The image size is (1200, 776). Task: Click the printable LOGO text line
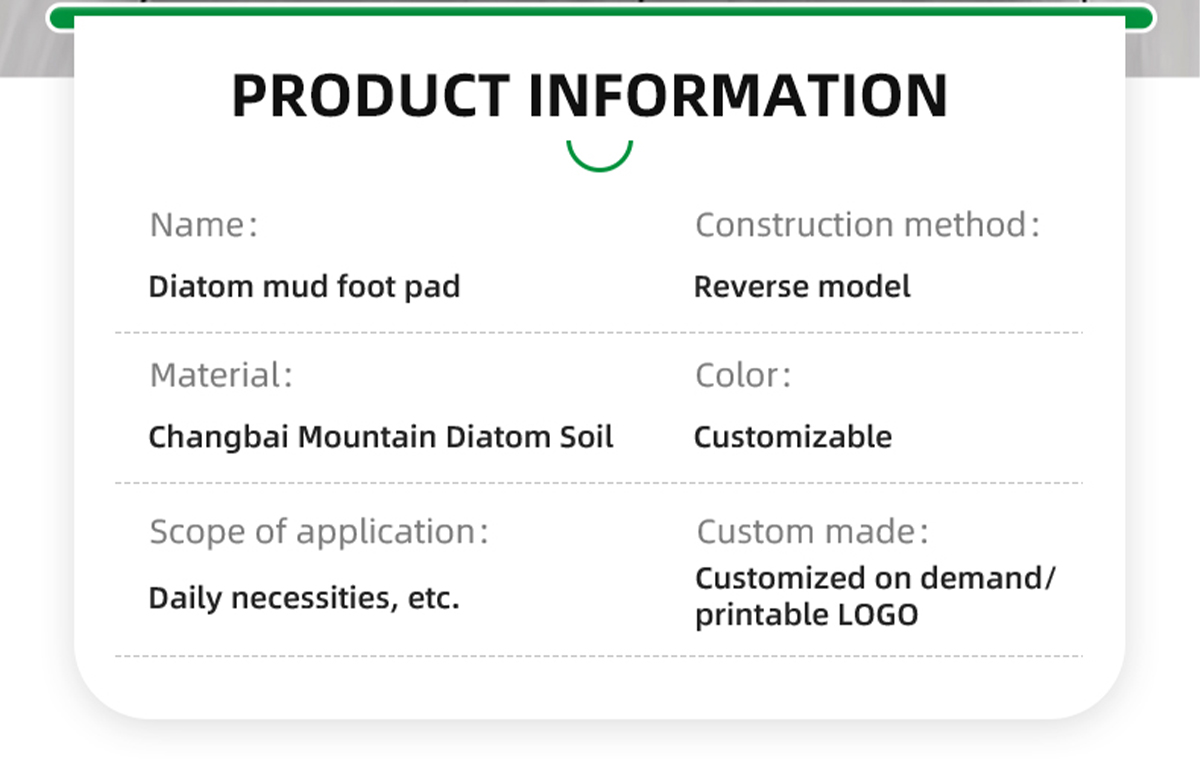click(806, 615)
